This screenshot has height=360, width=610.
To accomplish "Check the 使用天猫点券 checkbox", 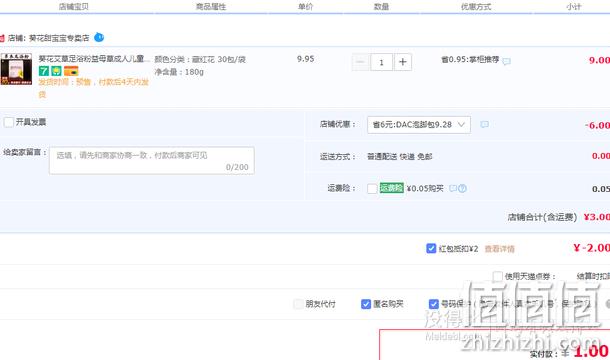I will [498, 276].
